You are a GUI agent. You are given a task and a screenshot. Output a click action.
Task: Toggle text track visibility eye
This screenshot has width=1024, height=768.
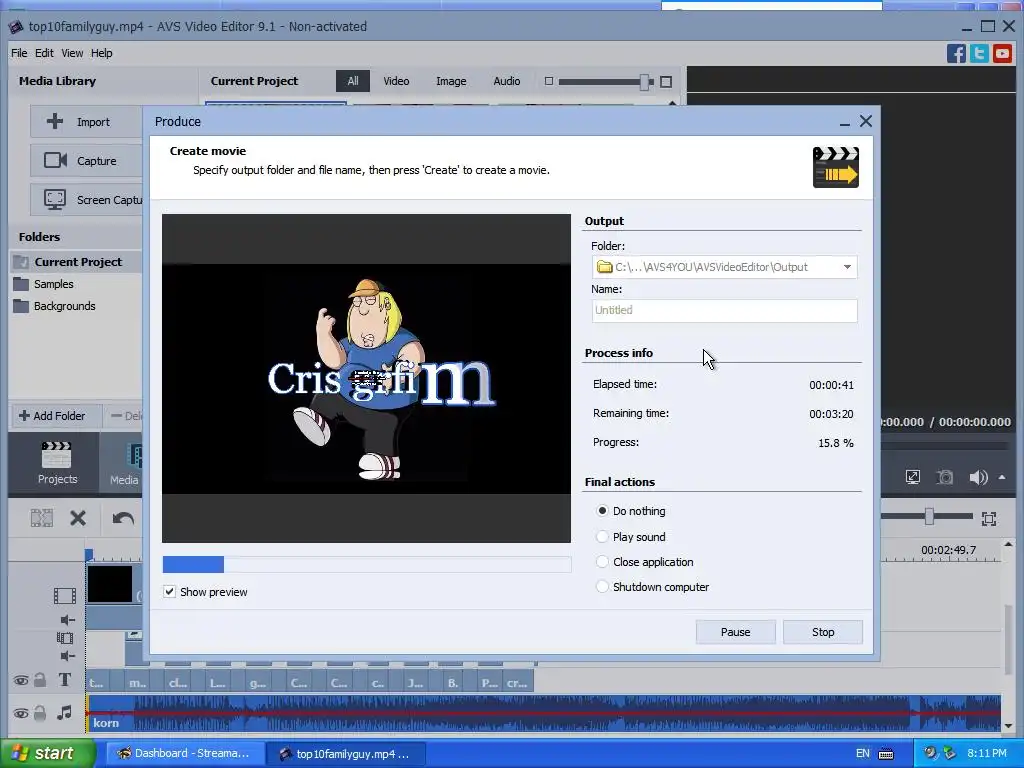click(x=20, y=680)
